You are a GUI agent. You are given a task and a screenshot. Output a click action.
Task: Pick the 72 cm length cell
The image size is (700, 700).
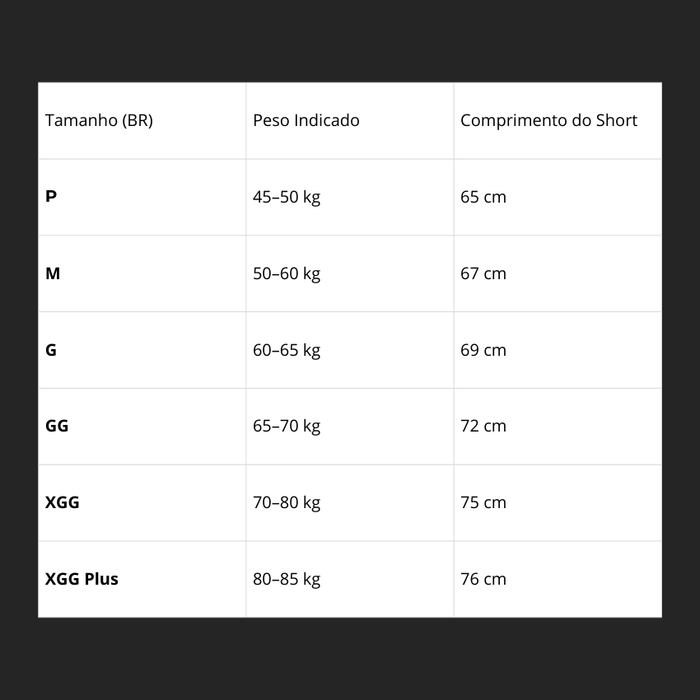(483, 426)
